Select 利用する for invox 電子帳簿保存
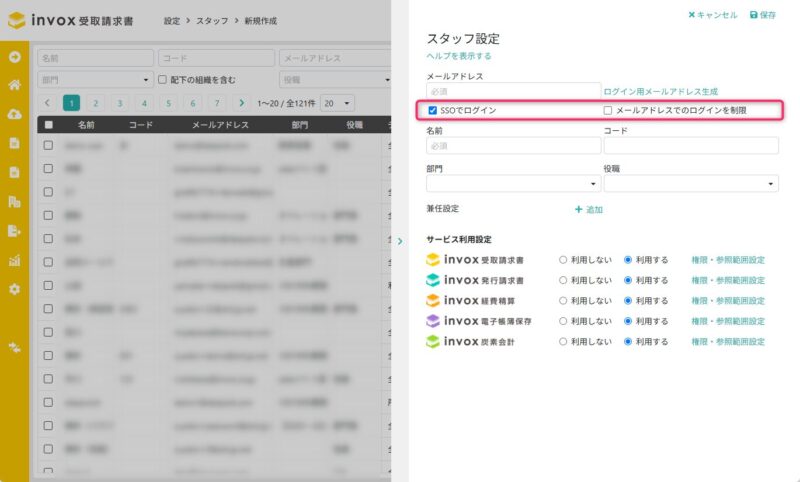The image size is (800, 482). click(x=628, y=321)
